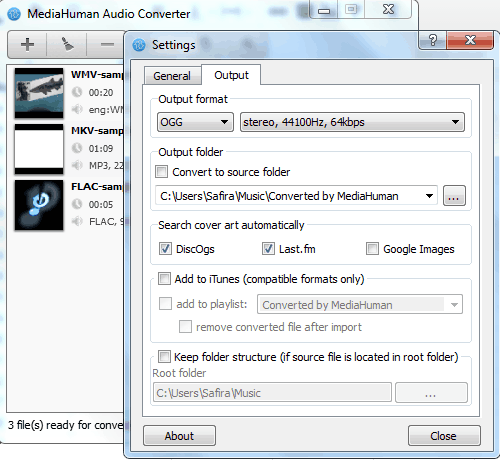Screen dimensions: 500x460
Task: Click the speaker icon next to FLAC info
Action: point(77,221)
